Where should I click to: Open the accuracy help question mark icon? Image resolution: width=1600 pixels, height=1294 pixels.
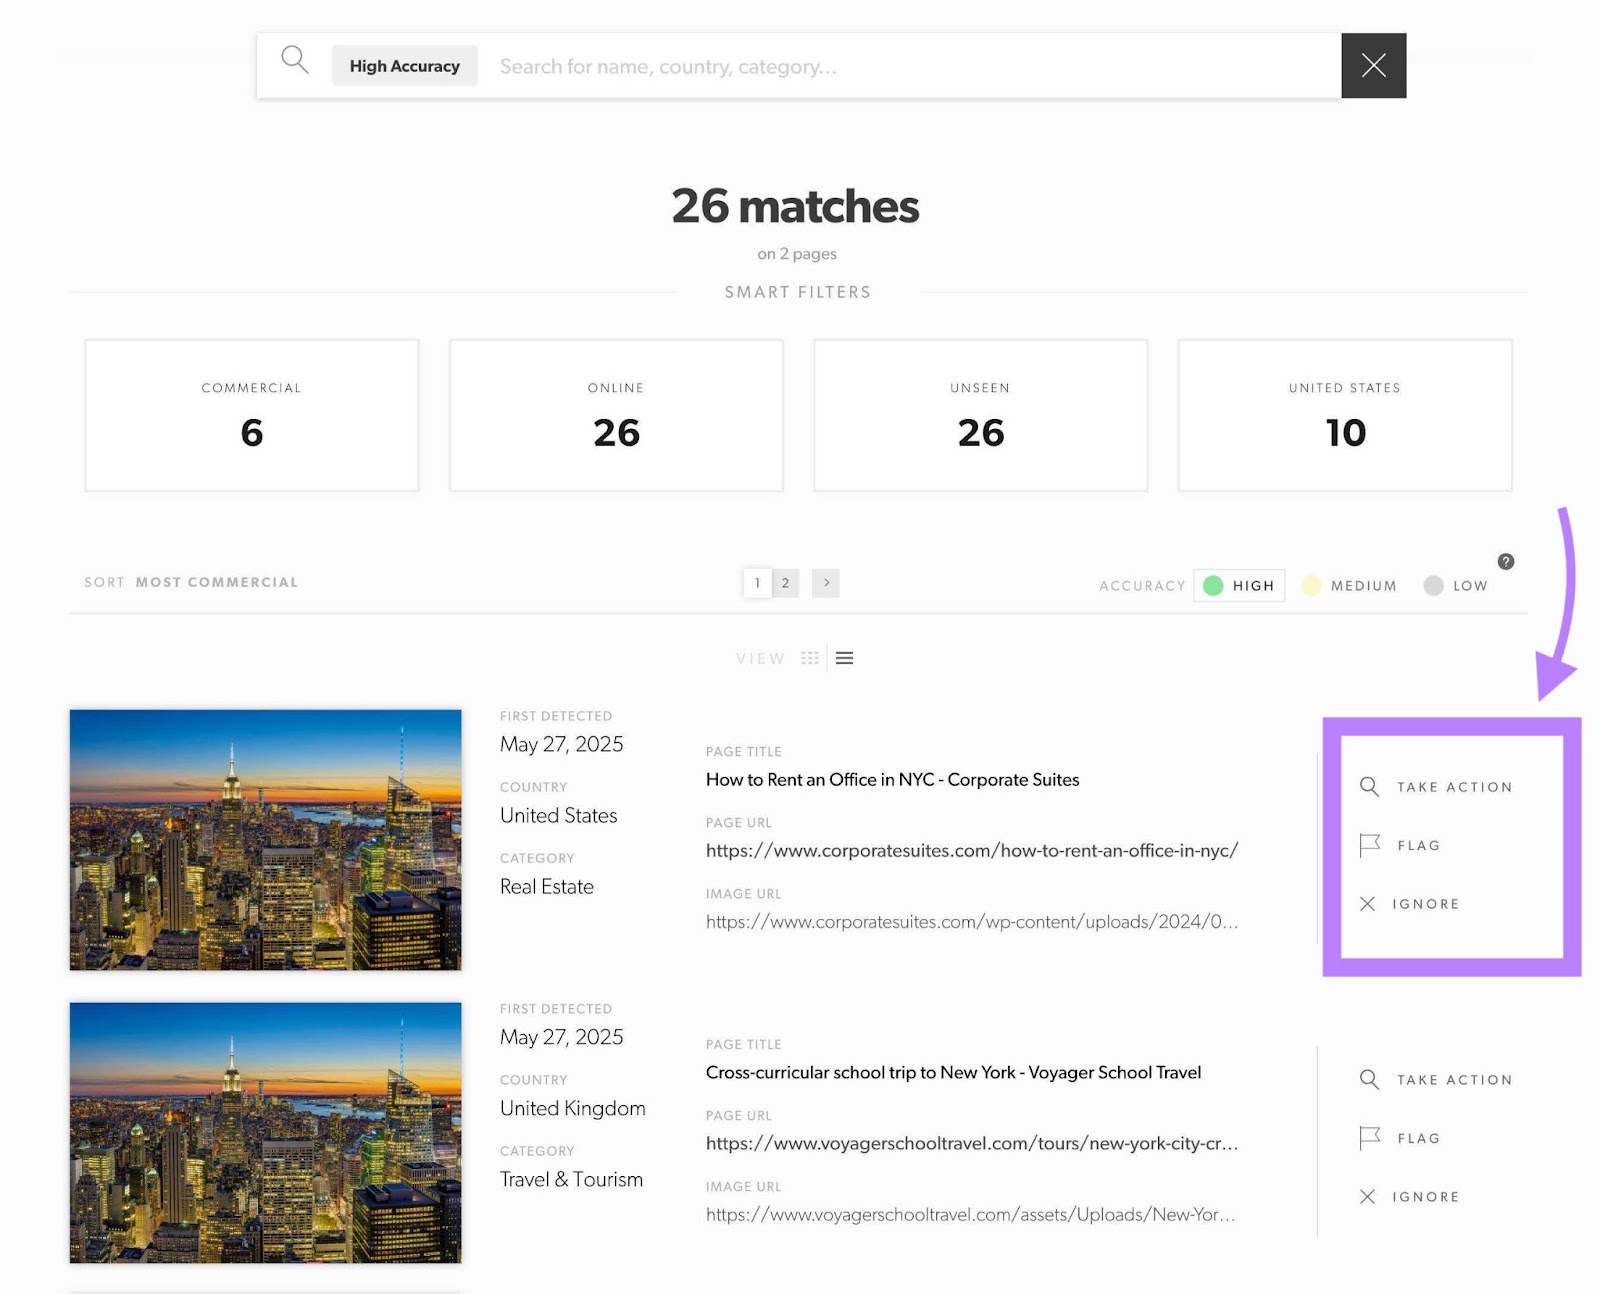1506,560
